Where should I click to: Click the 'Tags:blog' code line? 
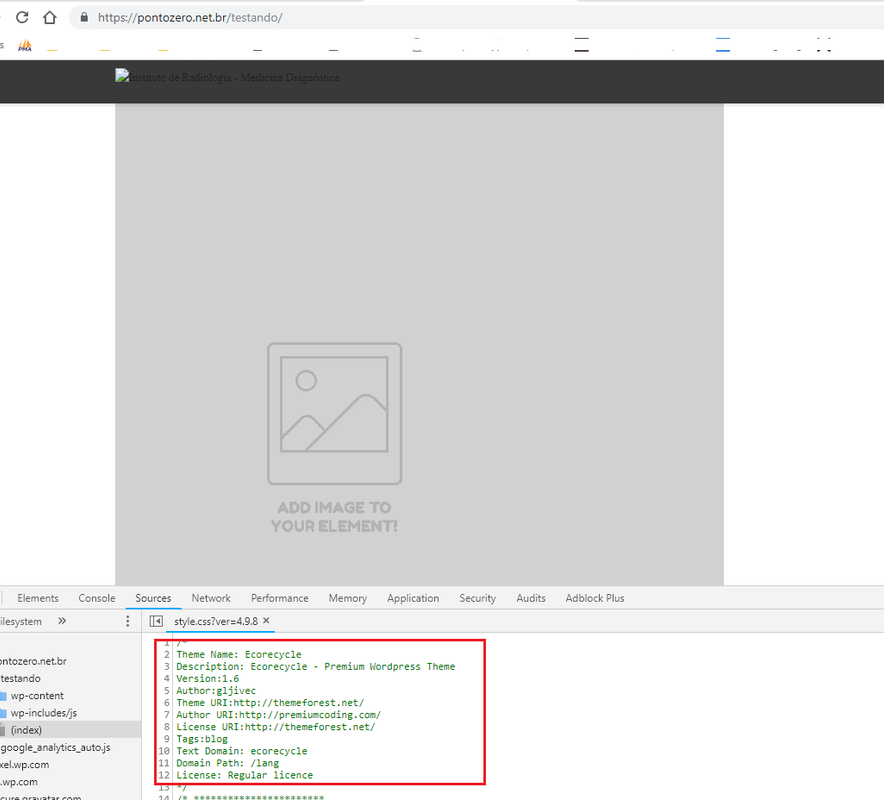(x=202, y=739)
